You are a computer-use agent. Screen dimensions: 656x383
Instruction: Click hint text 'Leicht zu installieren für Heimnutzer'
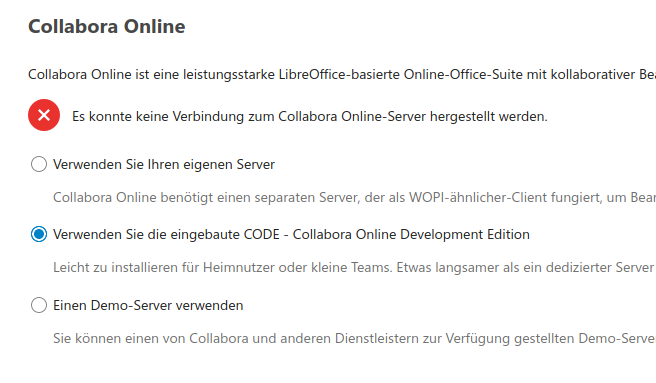click(x=354, y=267)
